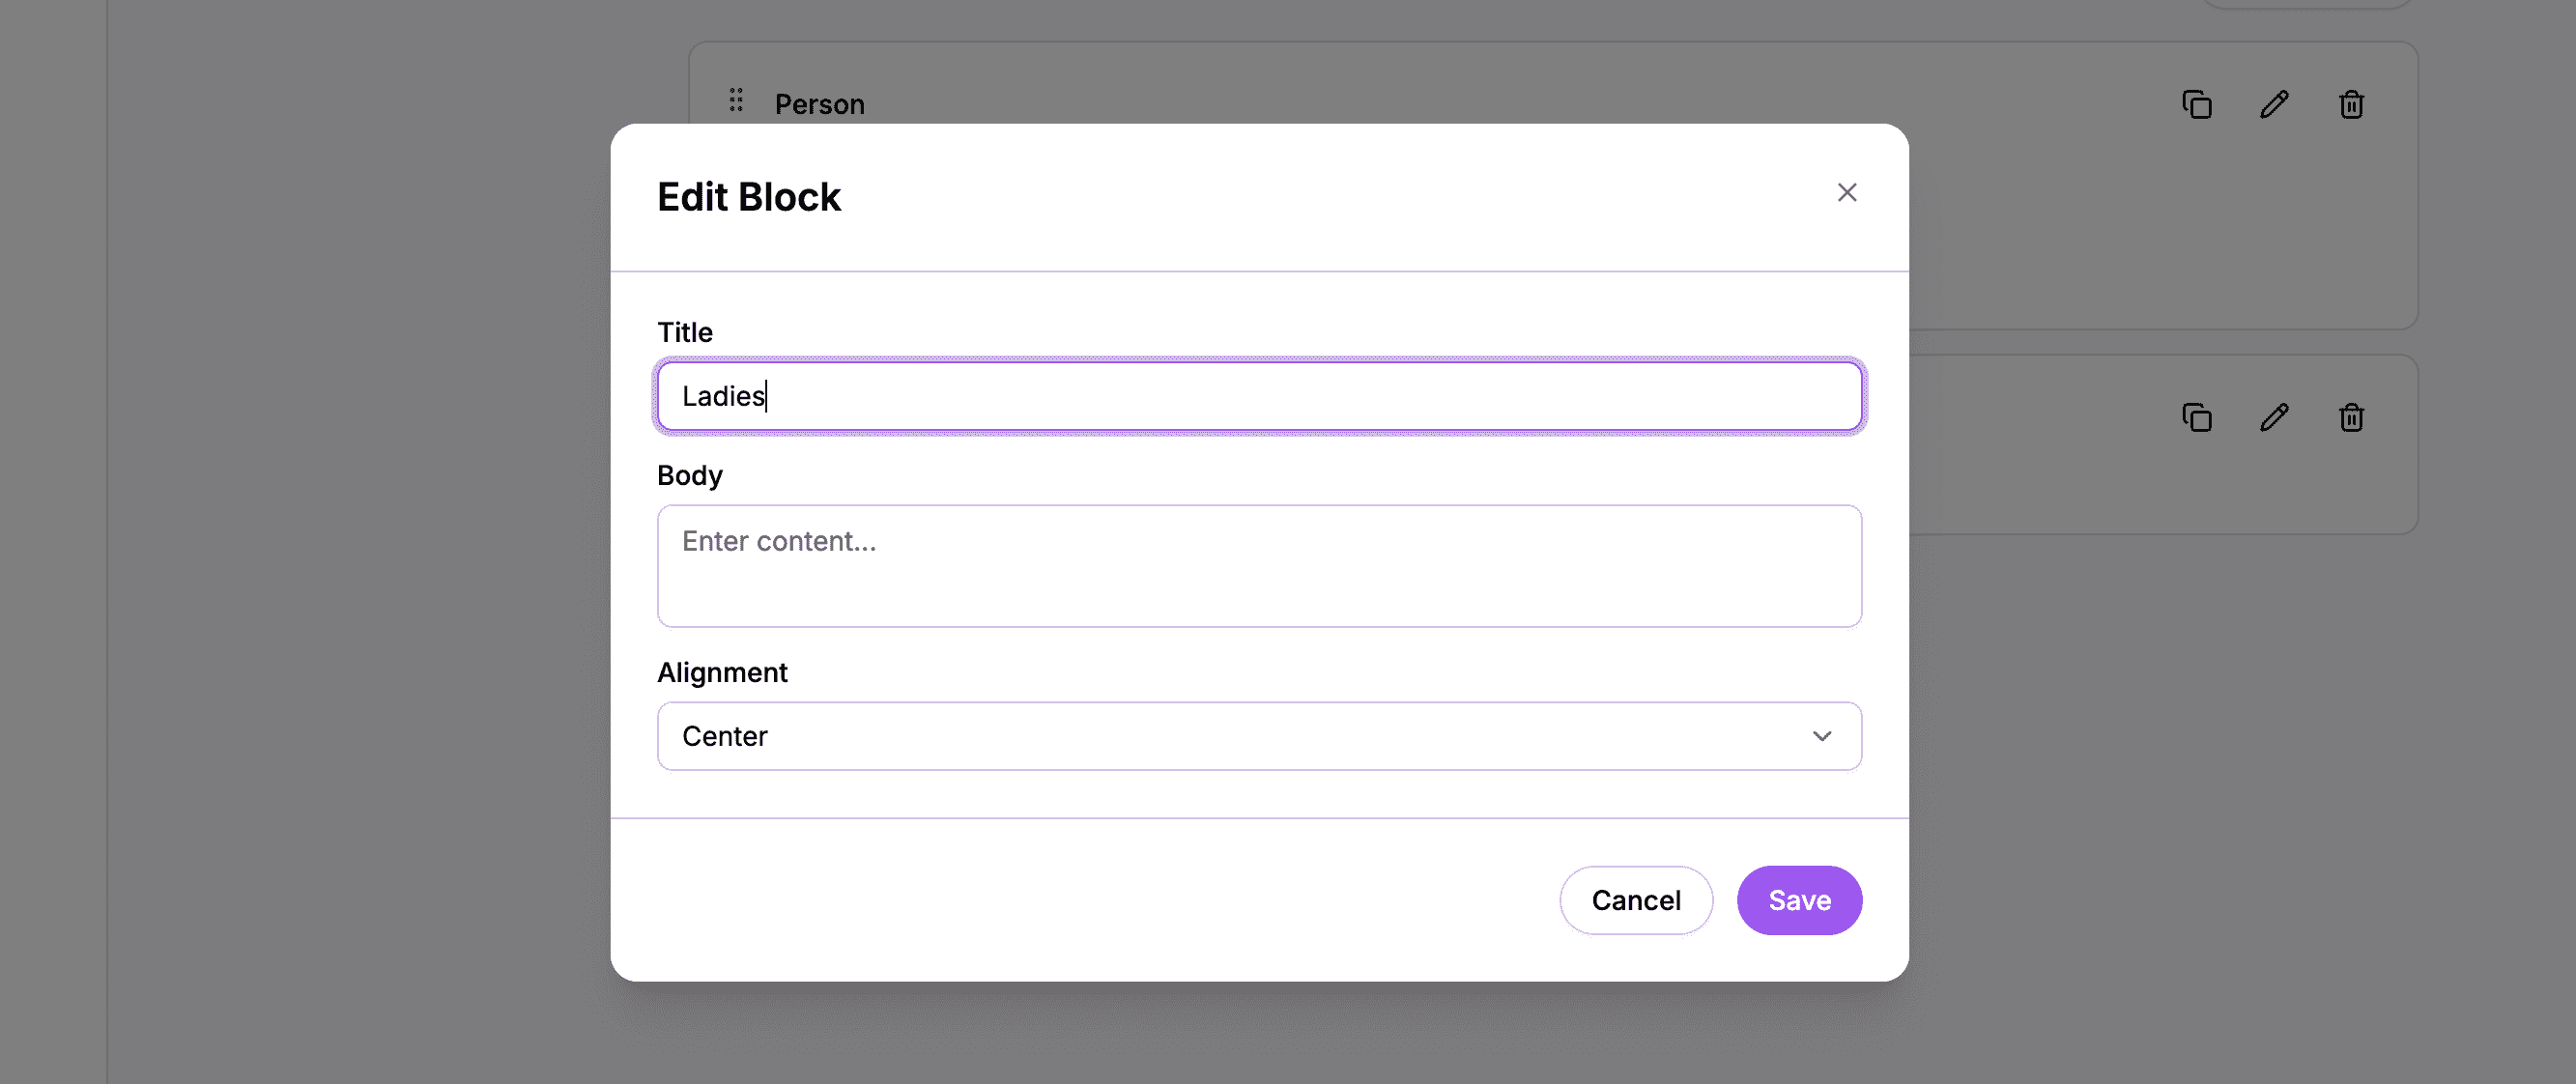
Task: Click the Body content textarea
Action: pyautogui.click(x=1259, y=566)
